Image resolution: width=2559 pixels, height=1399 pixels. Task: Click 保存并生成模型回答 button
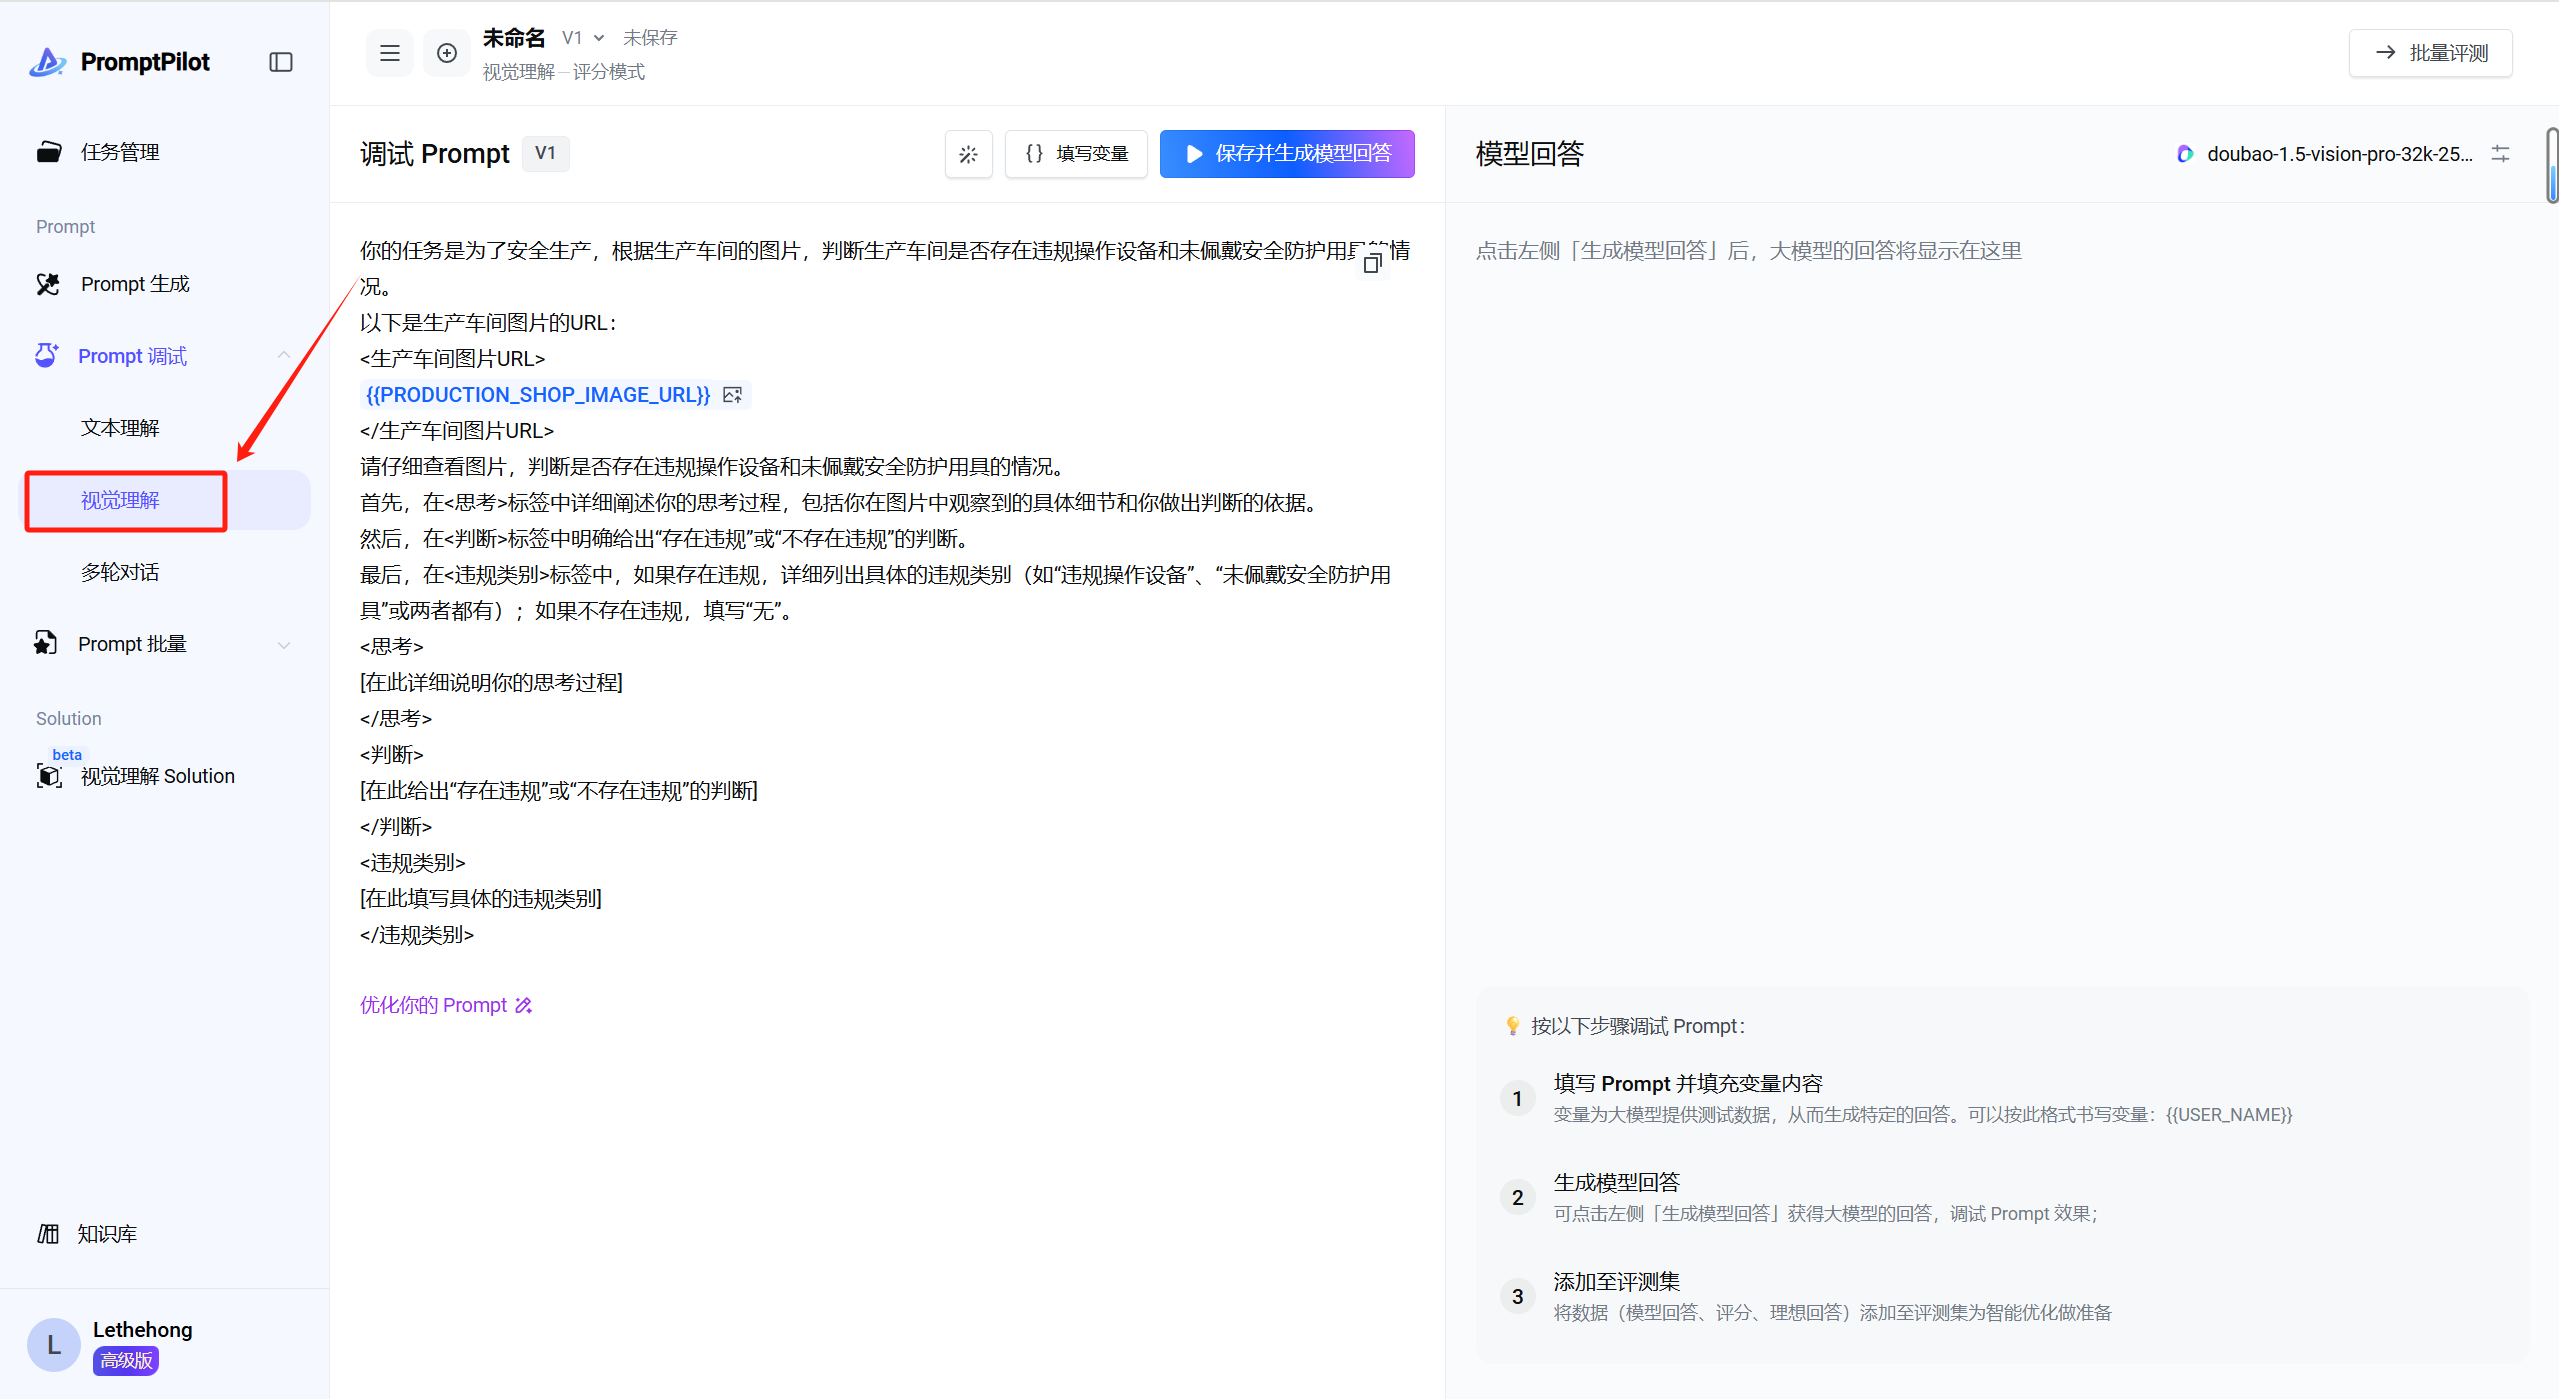pos(1287,154)
